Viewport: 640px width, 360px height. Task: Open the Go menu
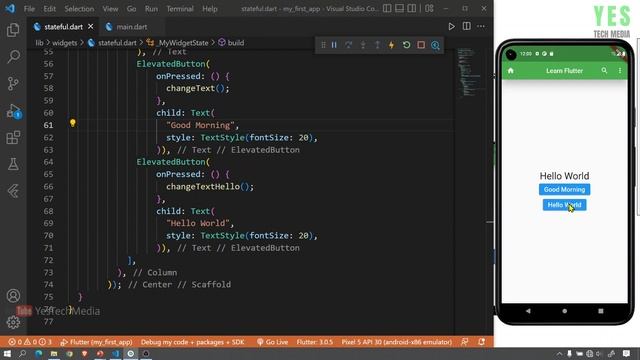click(x=131, y=9)
